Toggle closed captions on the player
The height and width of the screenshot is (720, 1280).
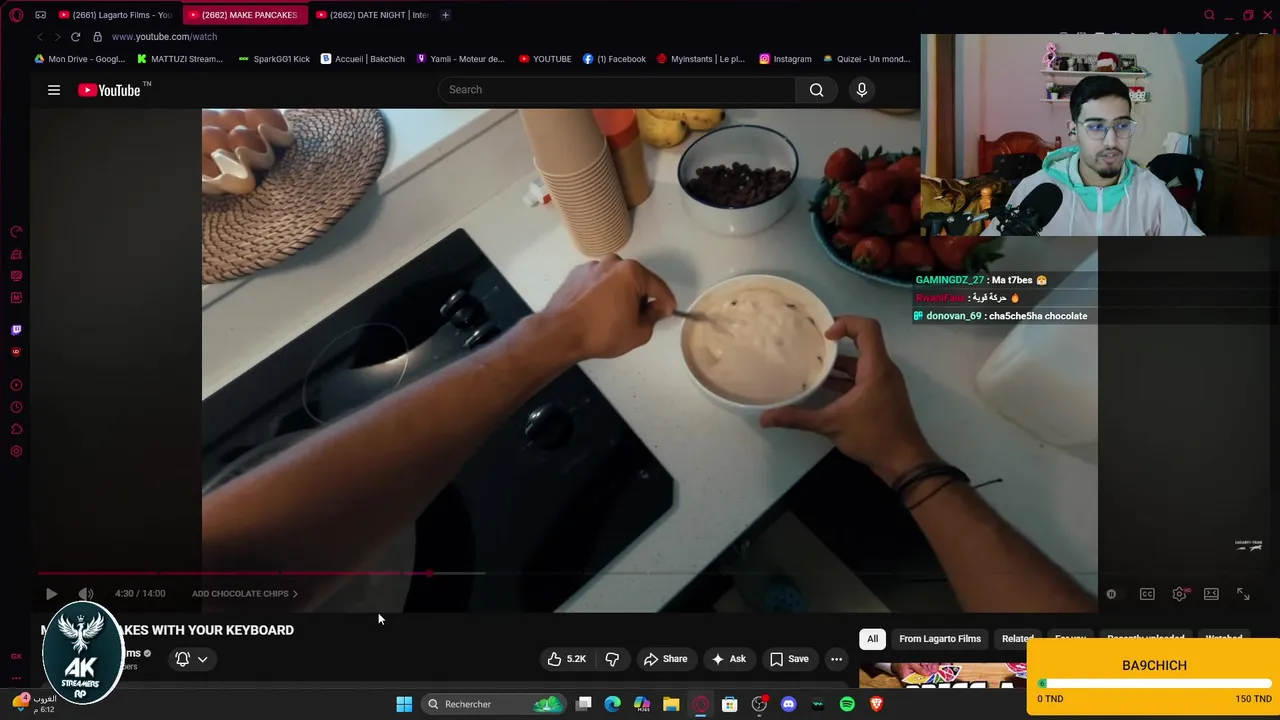1147,594
